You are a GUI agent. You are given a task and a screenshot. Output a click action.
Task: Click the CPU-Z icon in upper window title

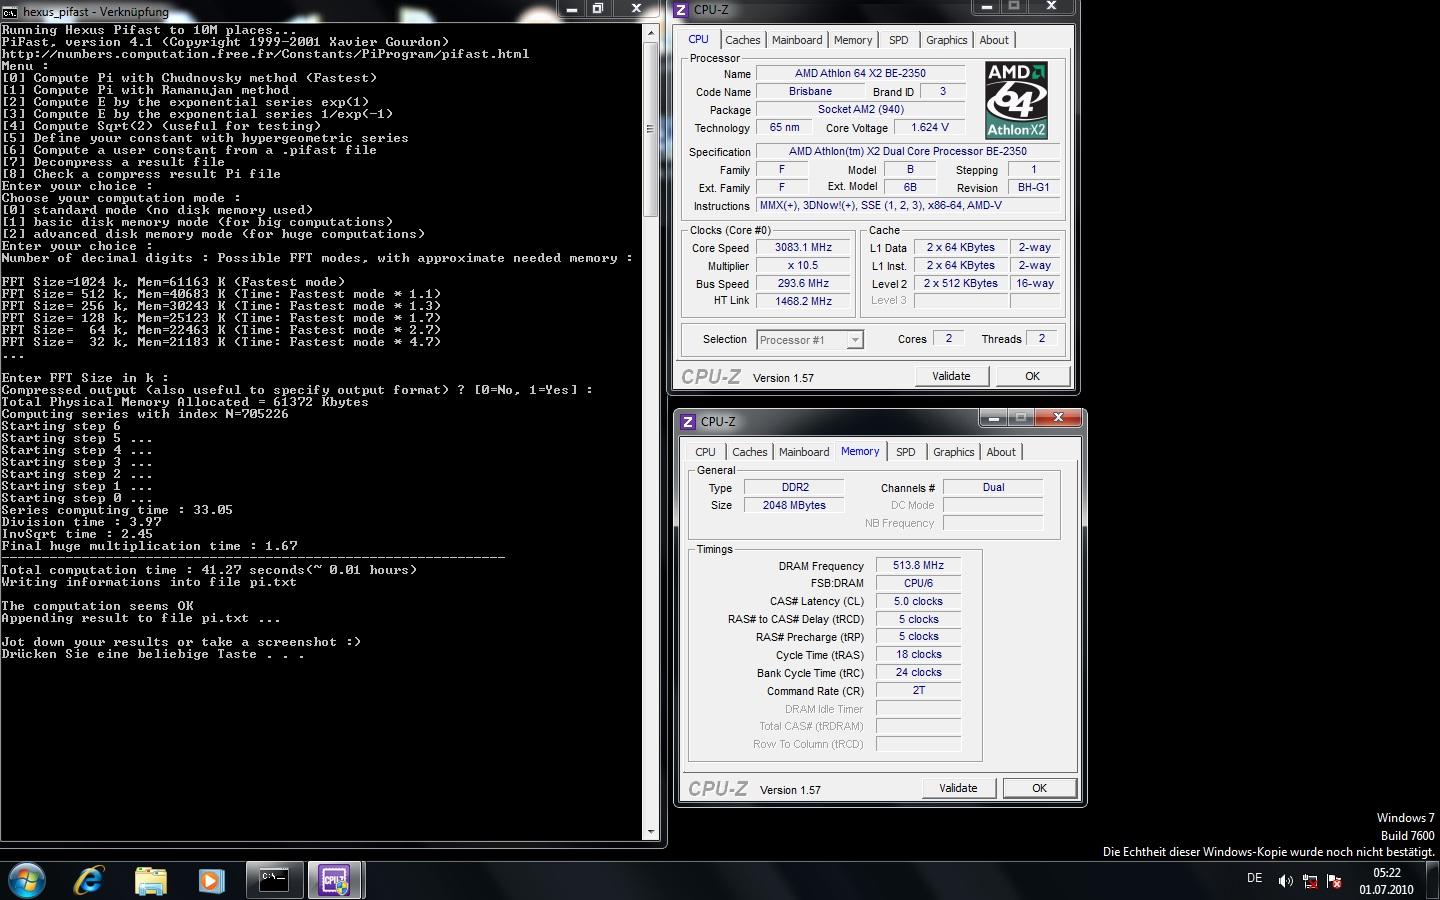682,10
